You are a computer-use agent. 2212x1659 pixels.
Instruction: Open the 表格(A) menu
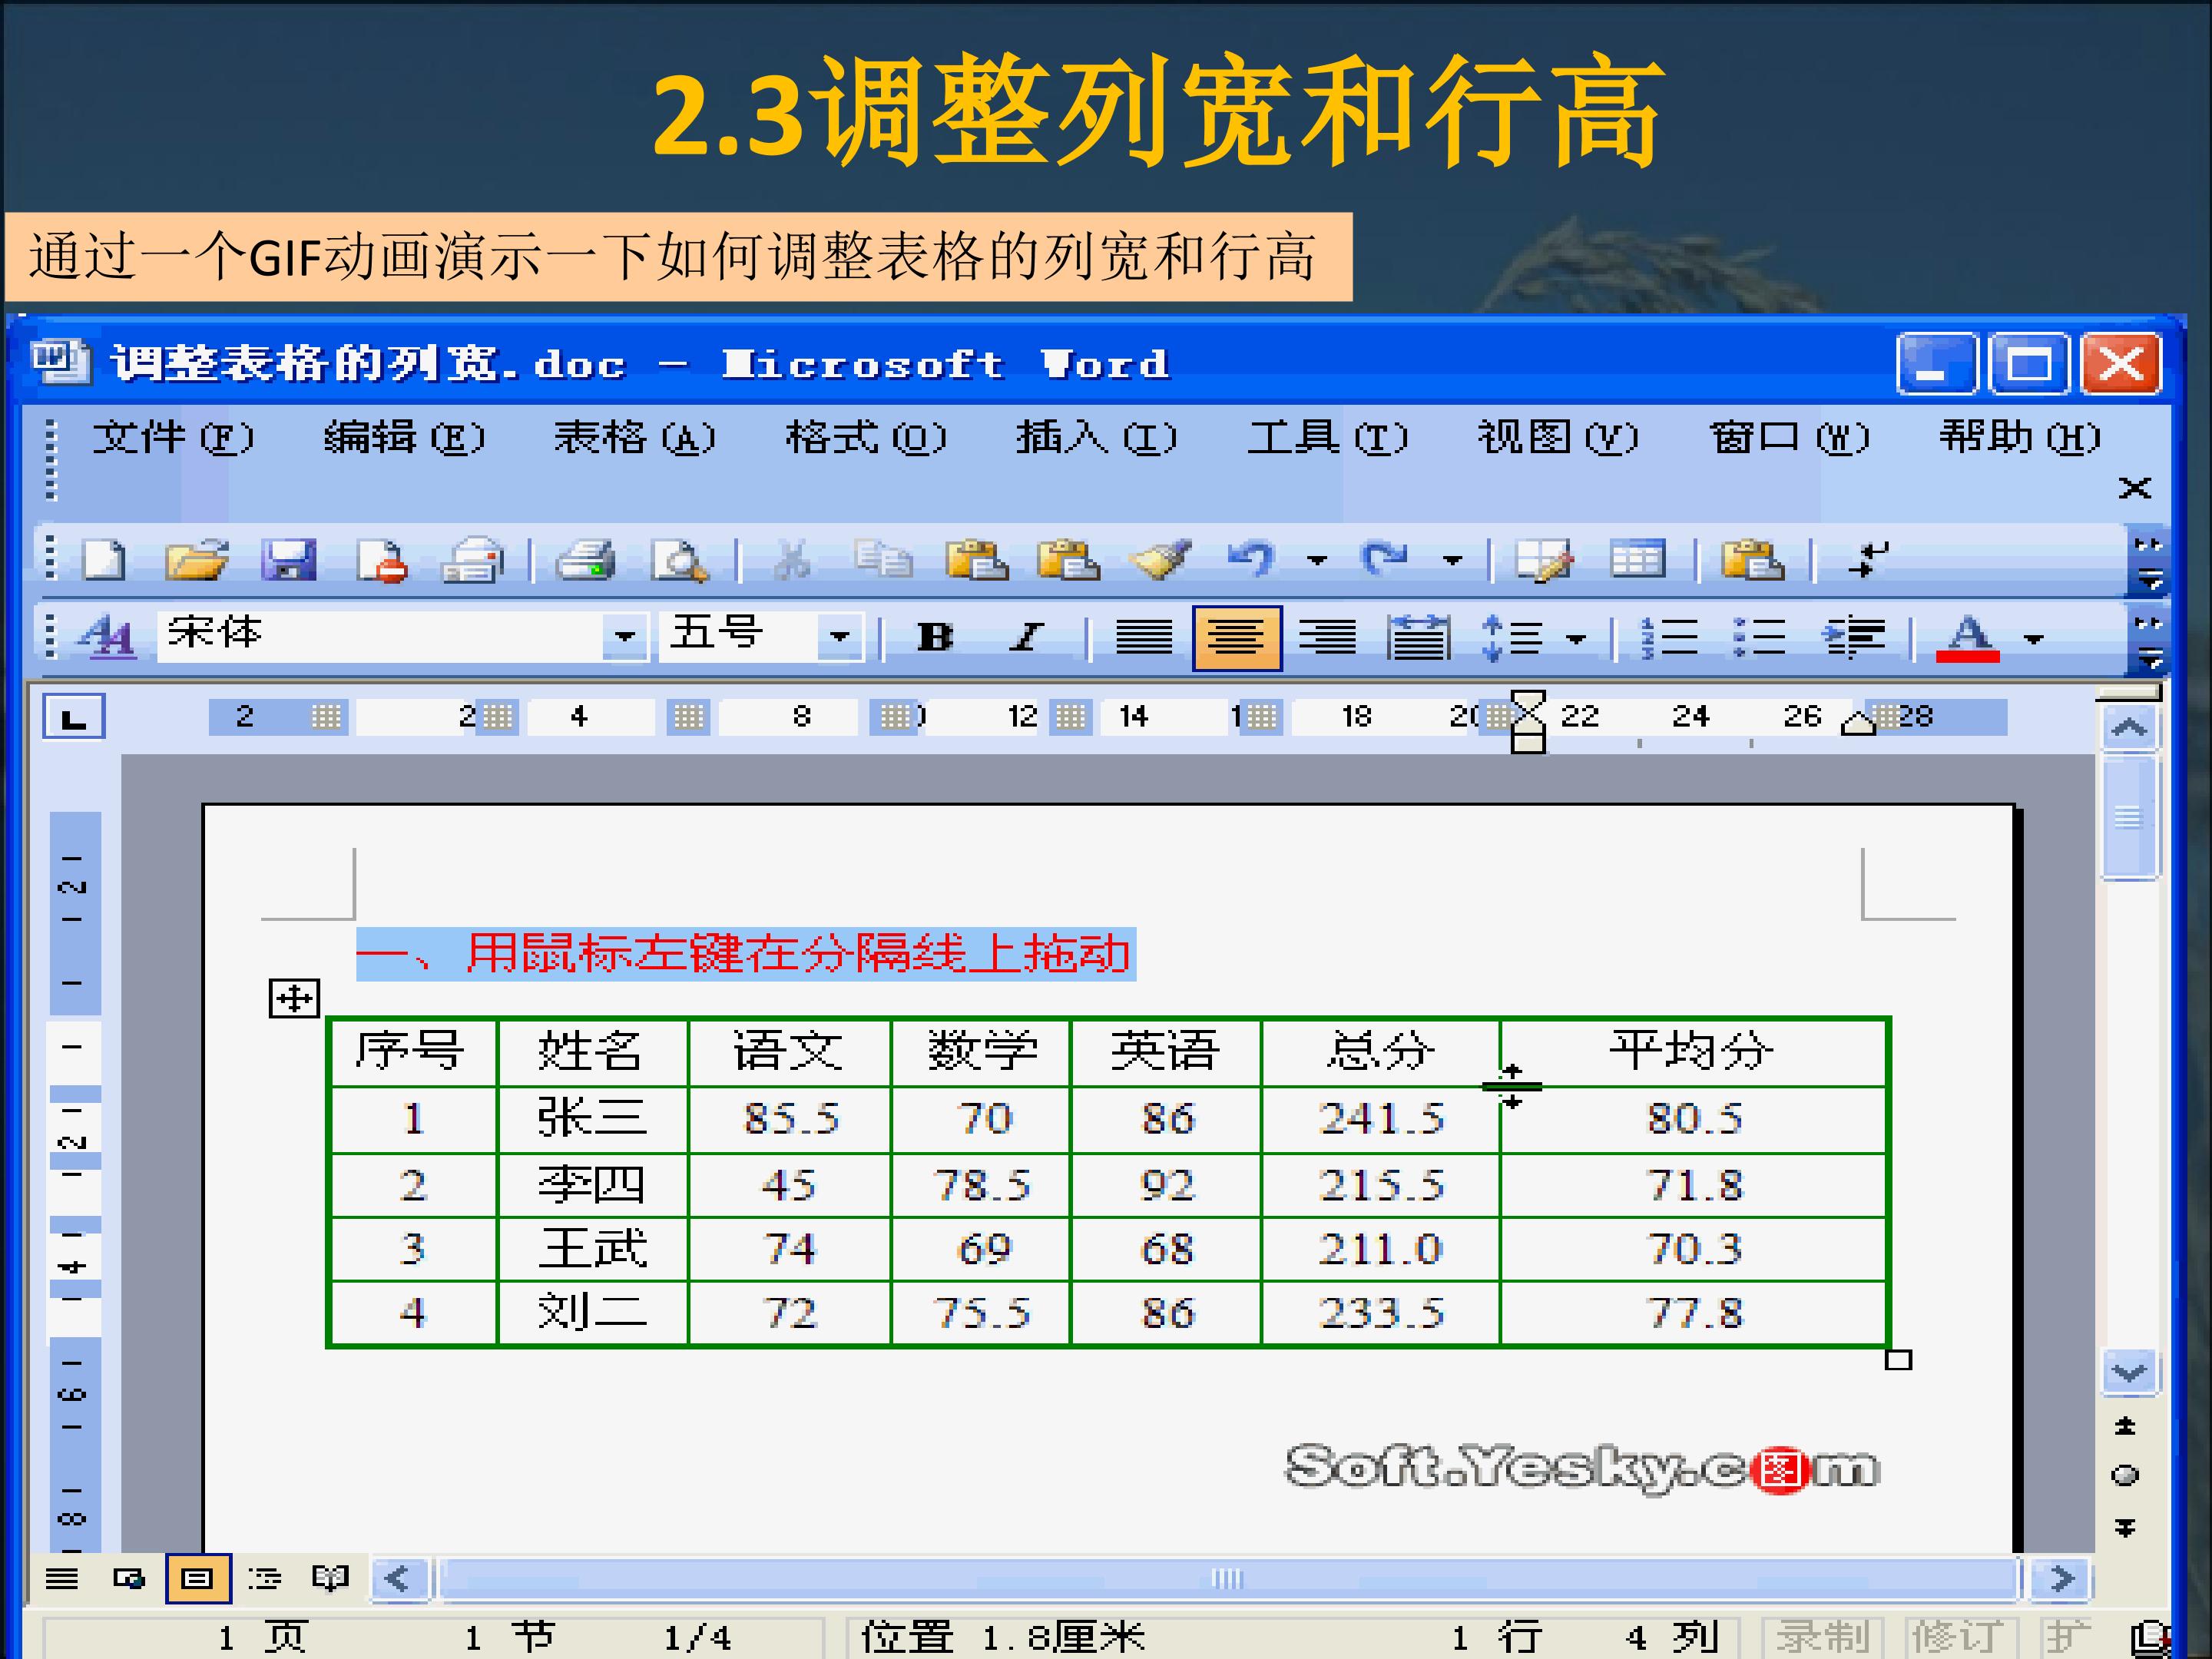click(x=634, y=438)
